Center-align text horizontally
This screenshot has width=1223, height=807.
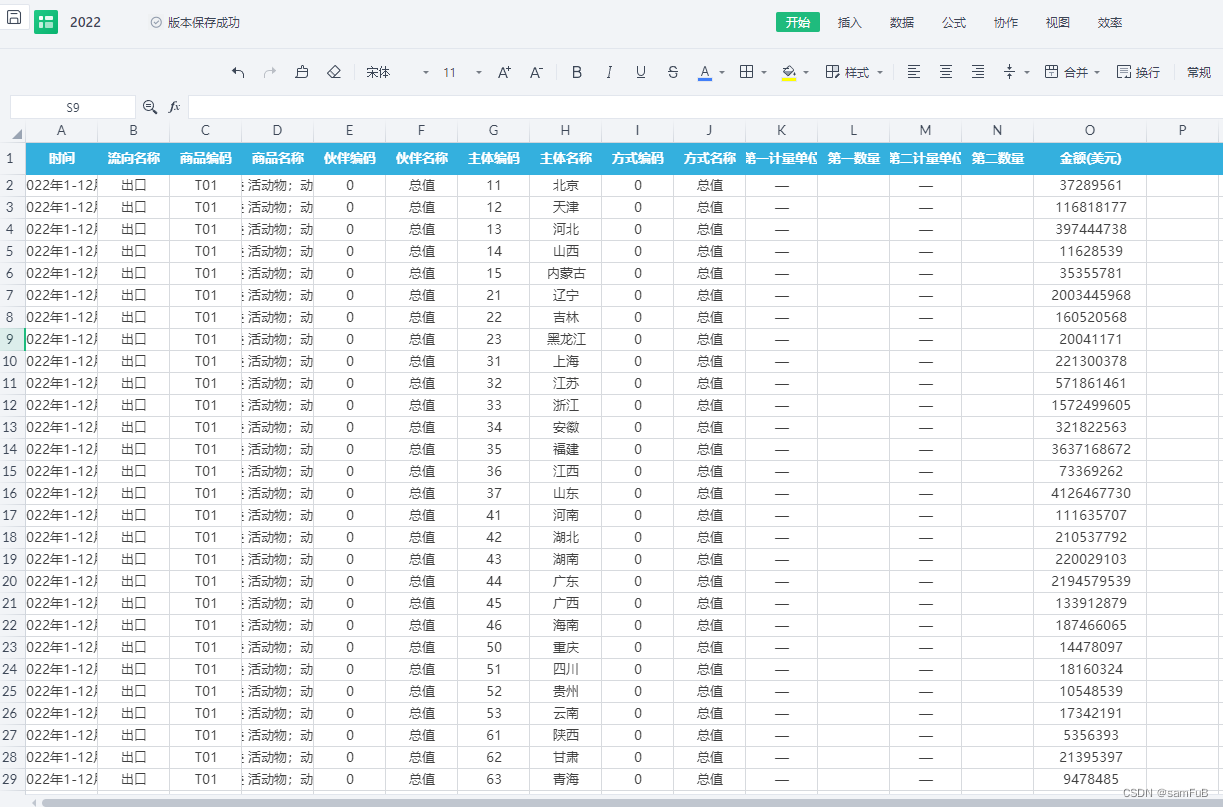tap(946, 72)
